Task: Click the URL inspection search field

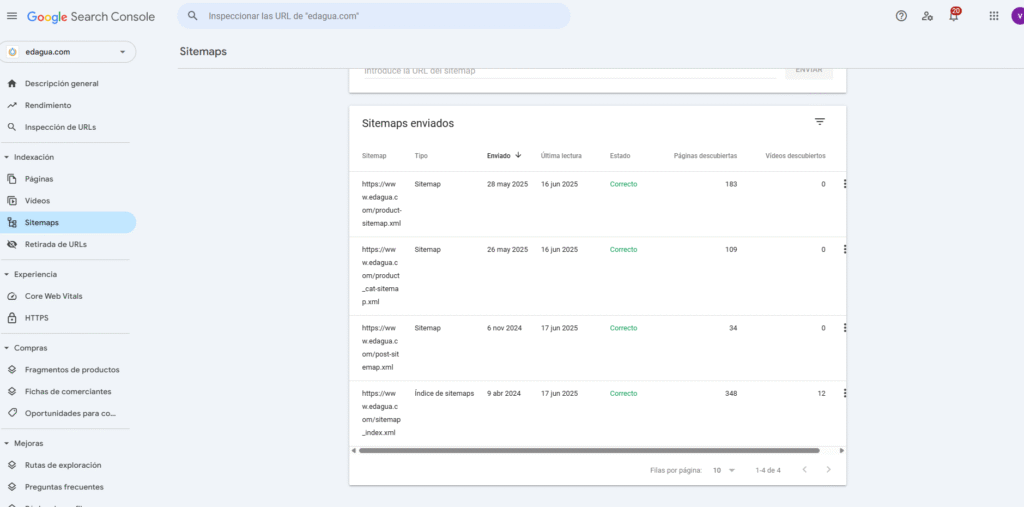Action: [x=380, y=16]
